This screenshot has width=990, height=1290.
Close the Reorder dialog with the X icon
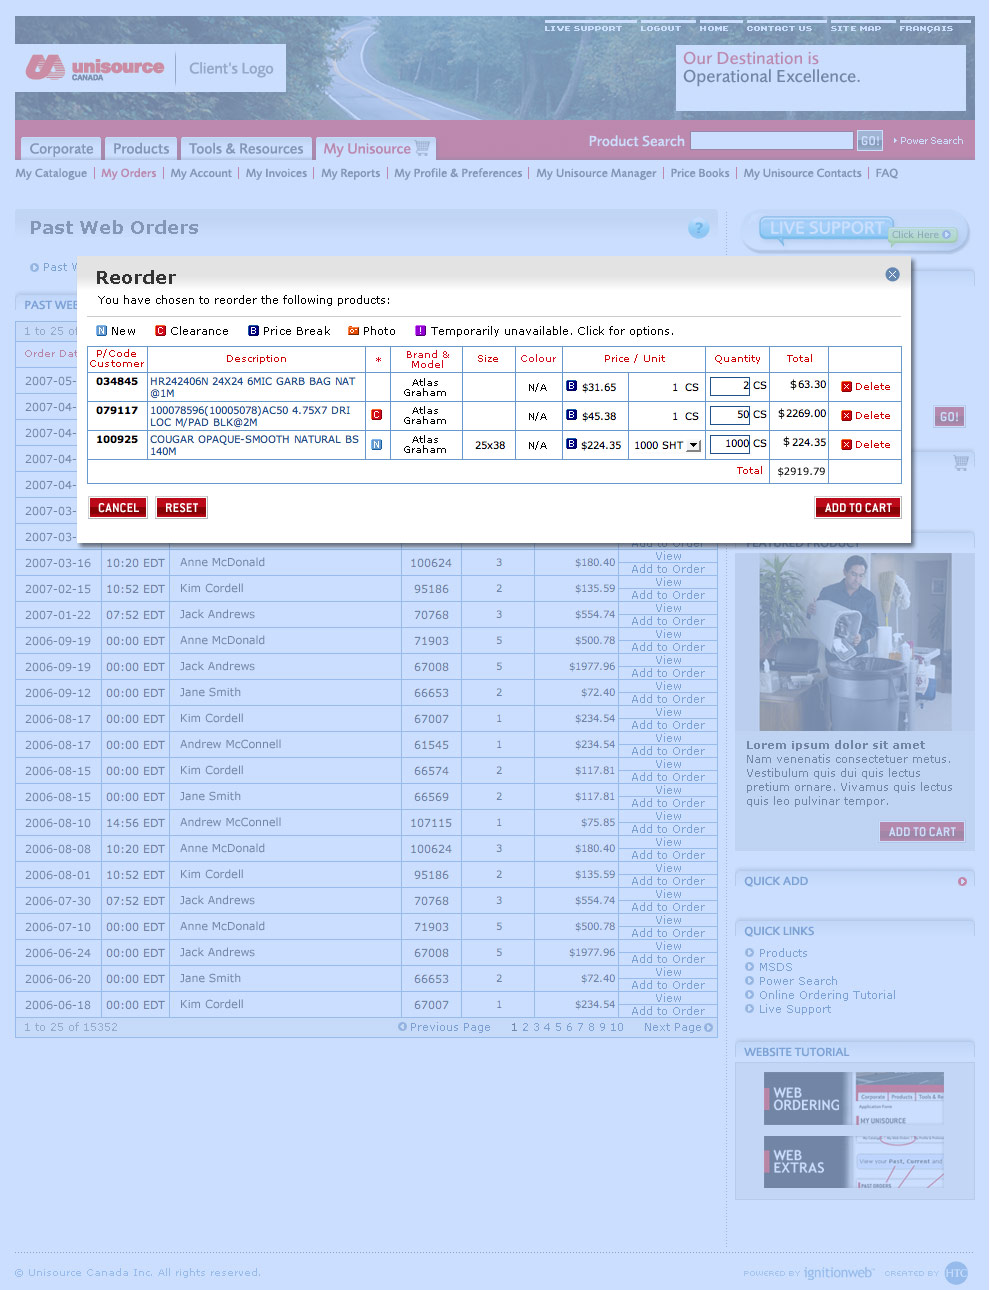tap(892, 274)
